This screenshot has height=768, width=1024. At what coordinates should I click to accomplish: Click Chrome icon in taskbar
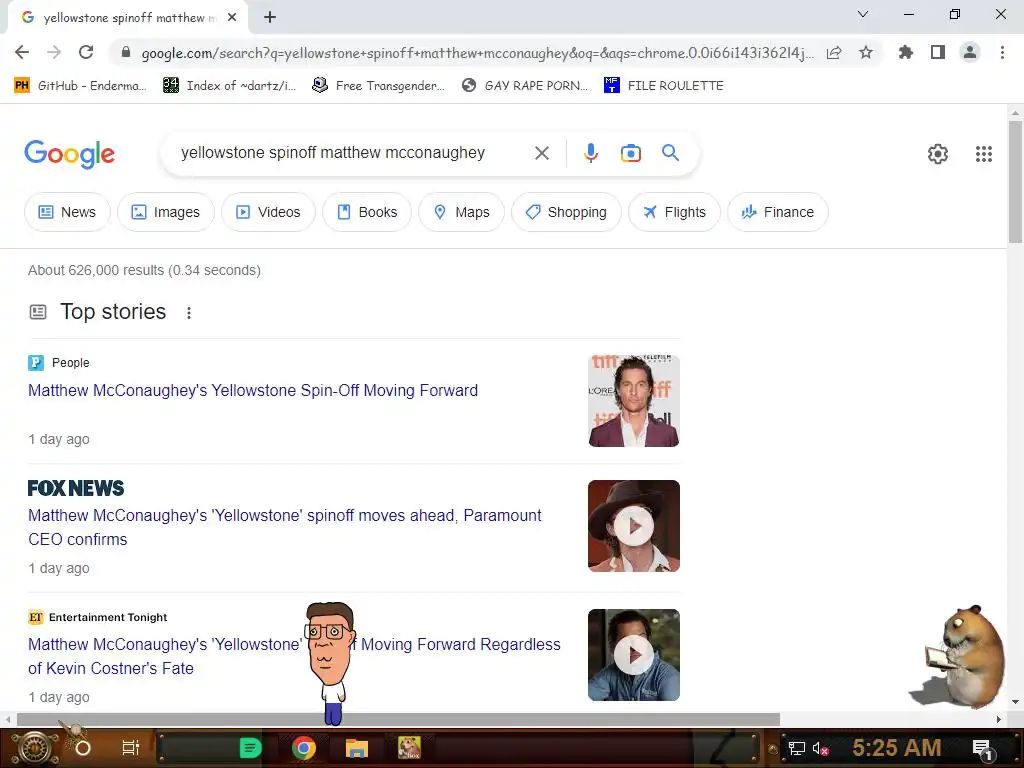pos(304,748)
